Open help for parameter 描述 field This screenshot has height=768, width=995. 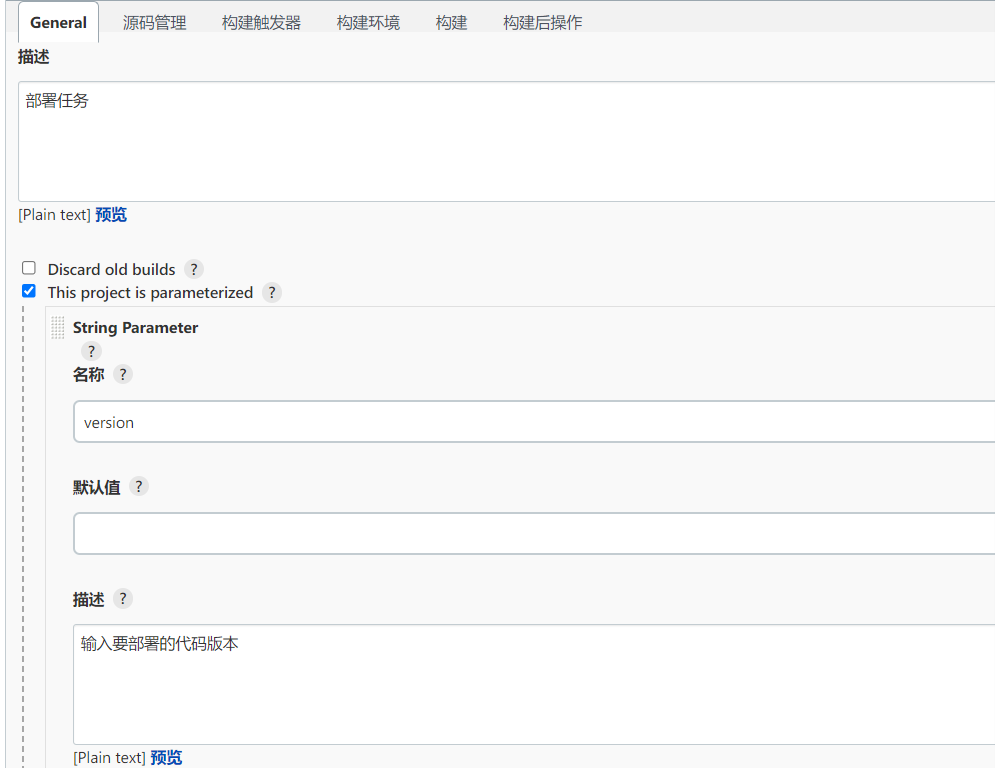(x=123, y=599)
